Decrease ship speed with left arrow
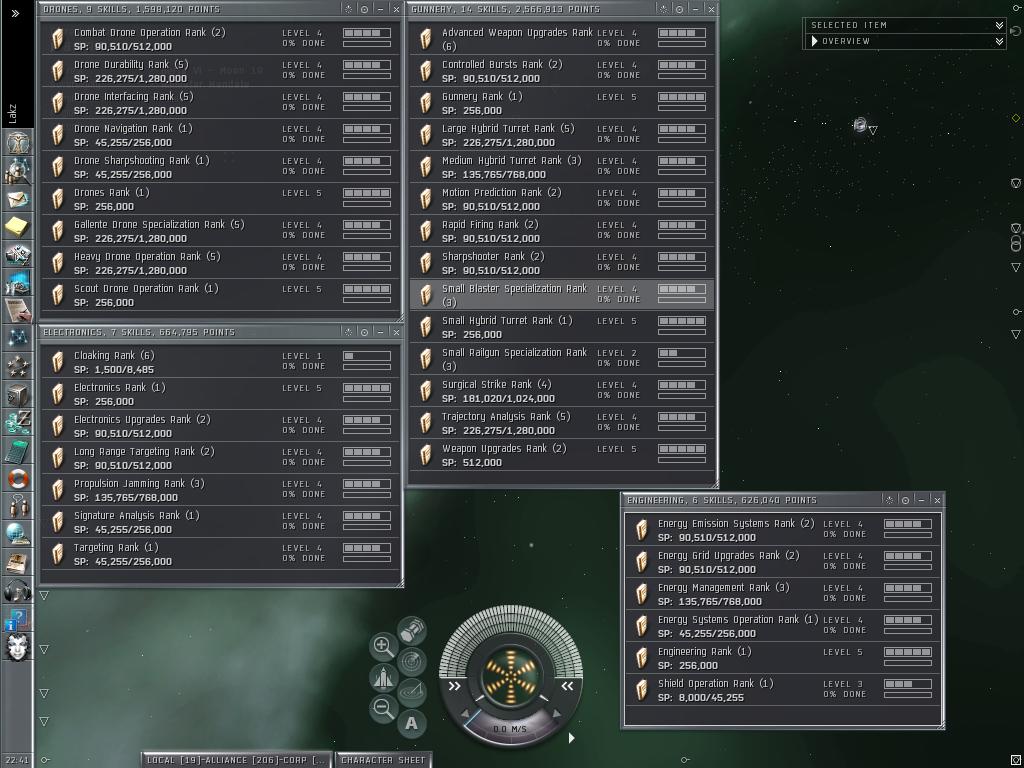Viewport: 1024px width, 768px height. (466, 714)
